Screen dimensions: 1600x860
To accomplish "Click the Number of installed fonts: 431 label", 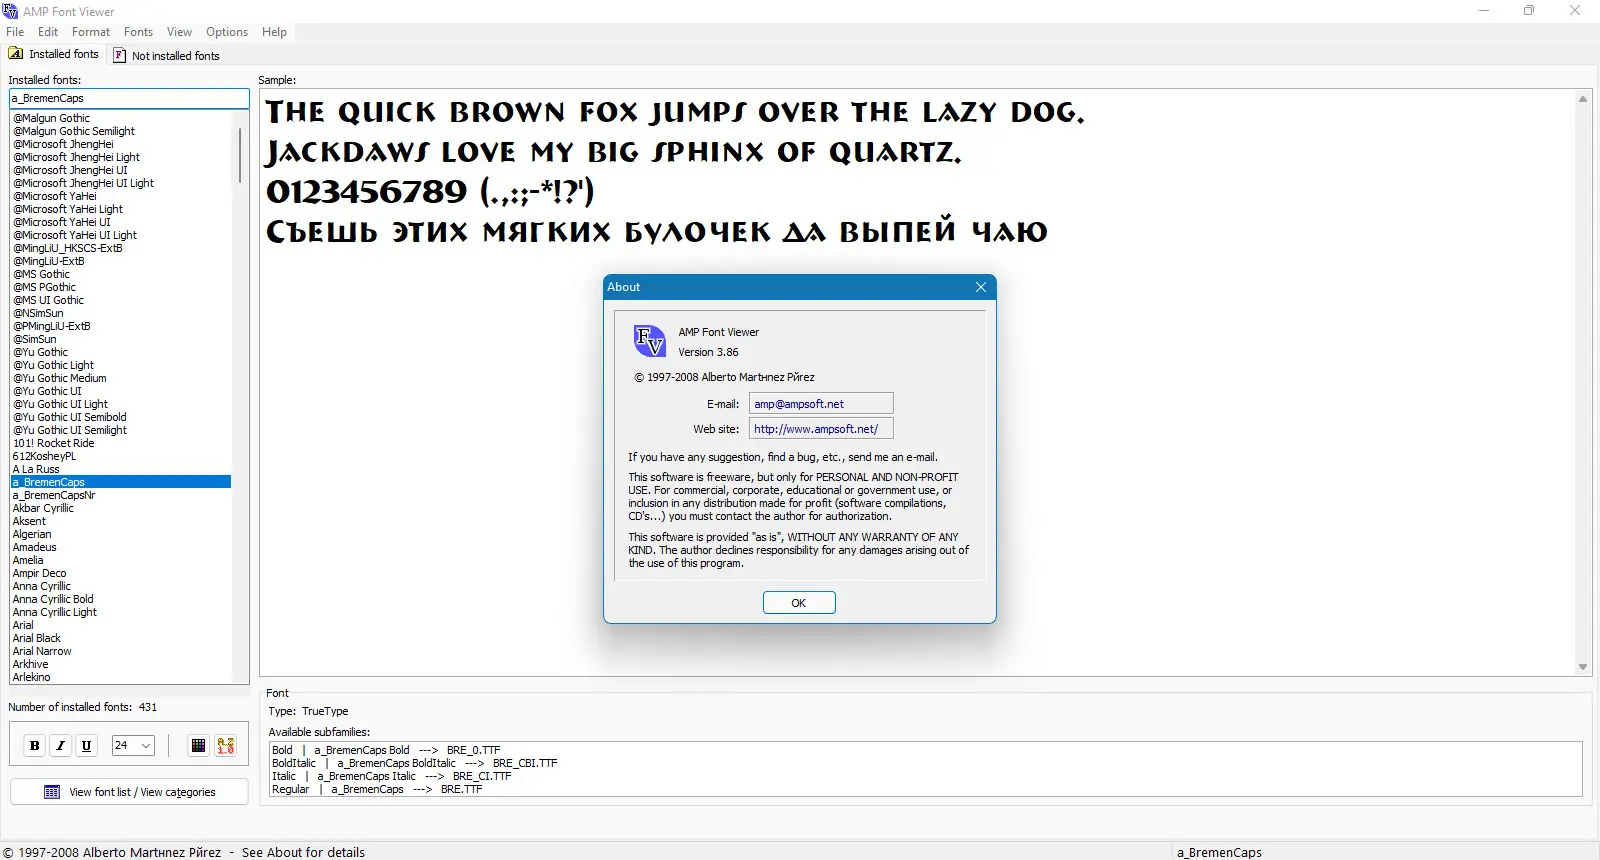I will (83, 707).
